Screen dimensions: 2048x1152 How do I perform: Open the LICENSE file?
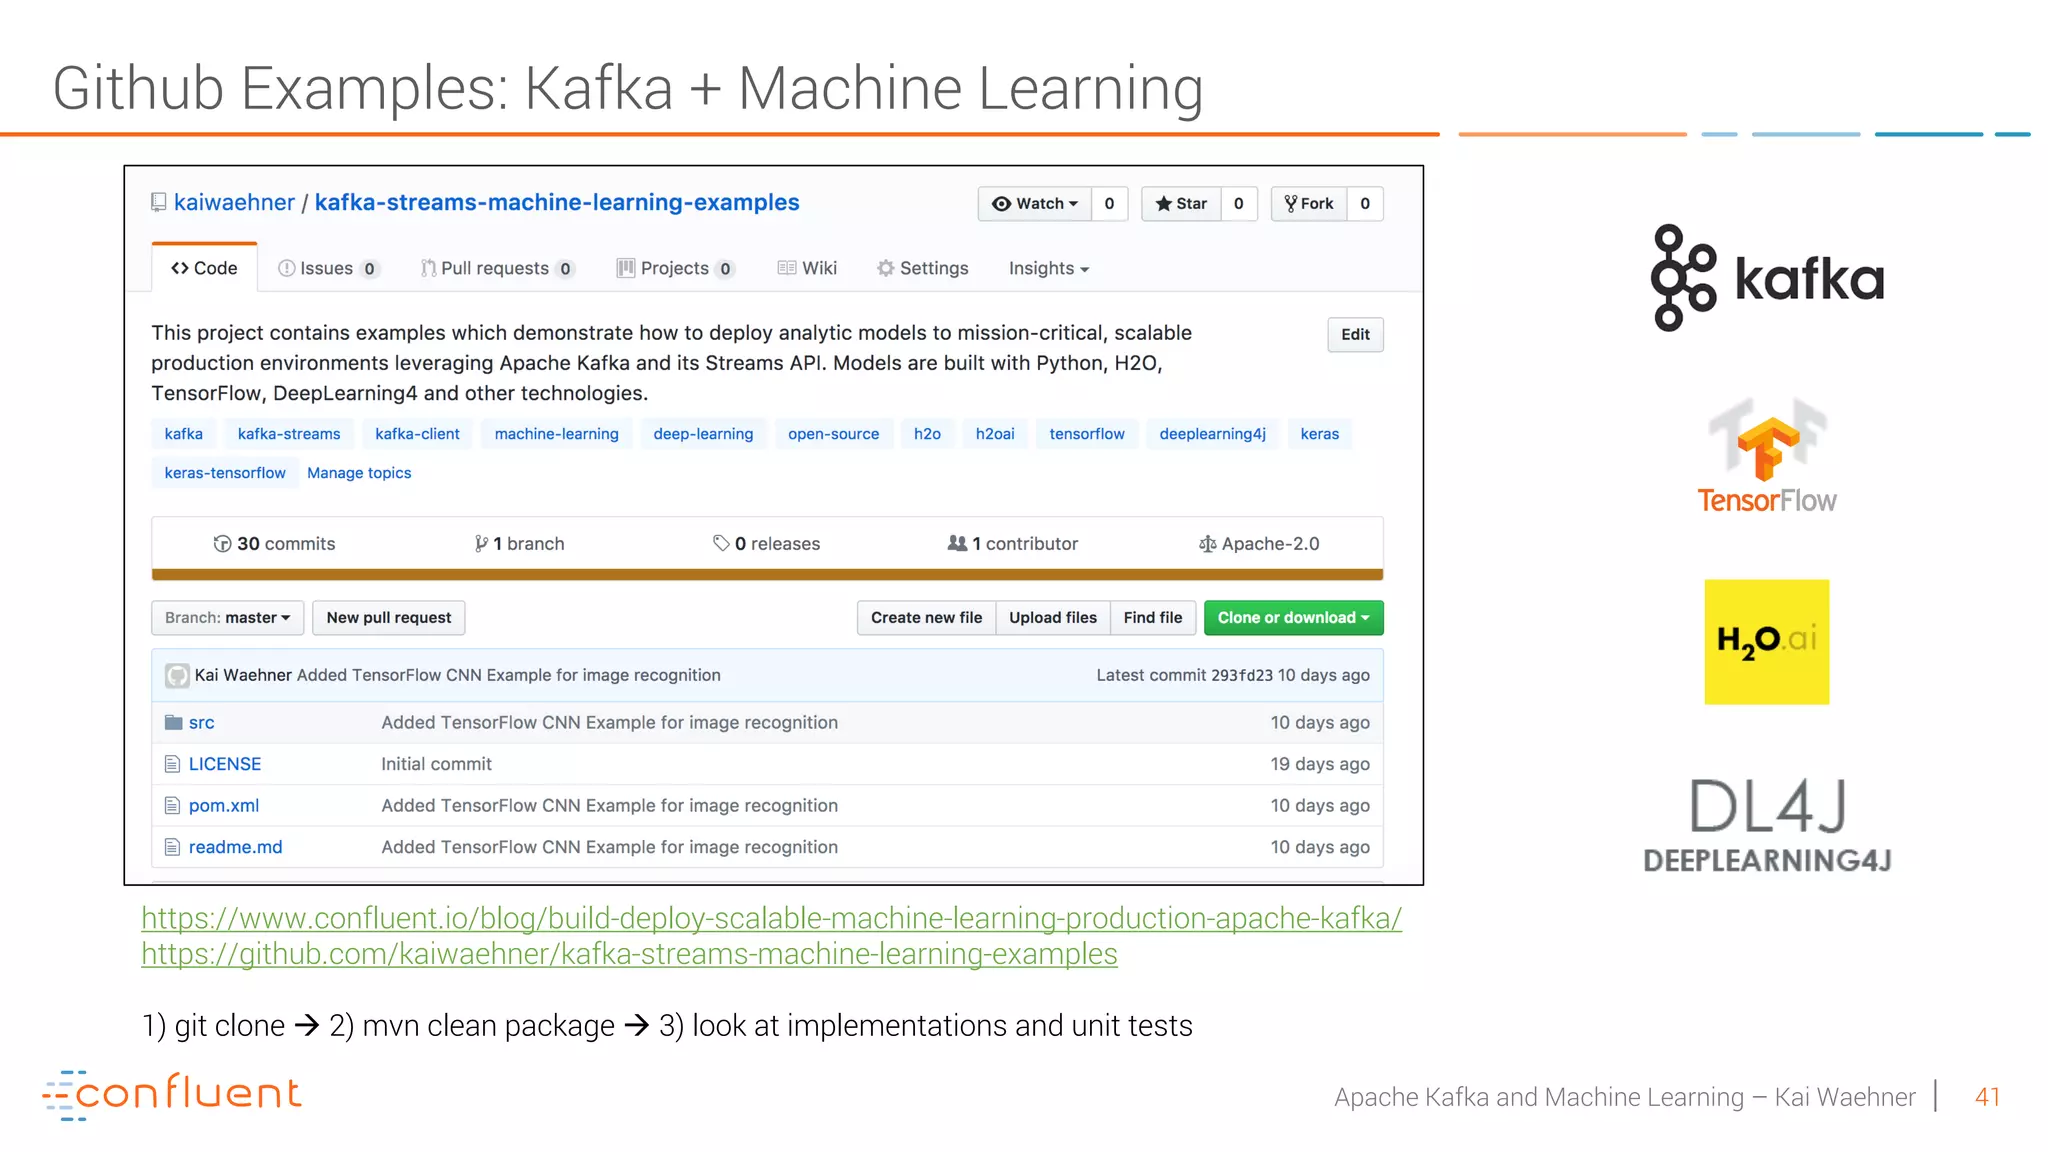(x=225, y=764)
